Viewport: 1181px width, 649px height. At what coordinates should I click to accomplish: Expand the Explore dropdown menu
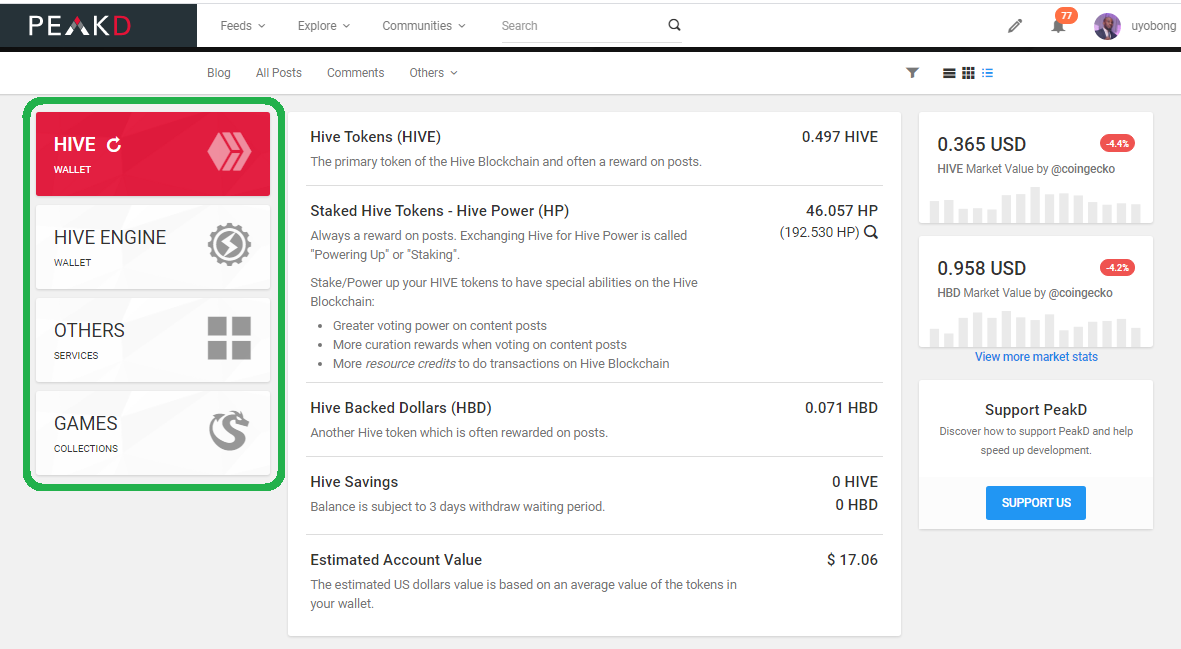[x=324, y=26]
